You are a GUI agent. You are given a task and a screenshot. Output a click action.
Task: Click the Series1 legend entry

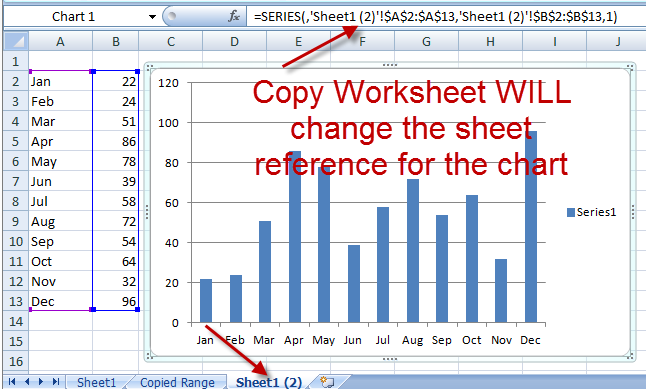592,212
